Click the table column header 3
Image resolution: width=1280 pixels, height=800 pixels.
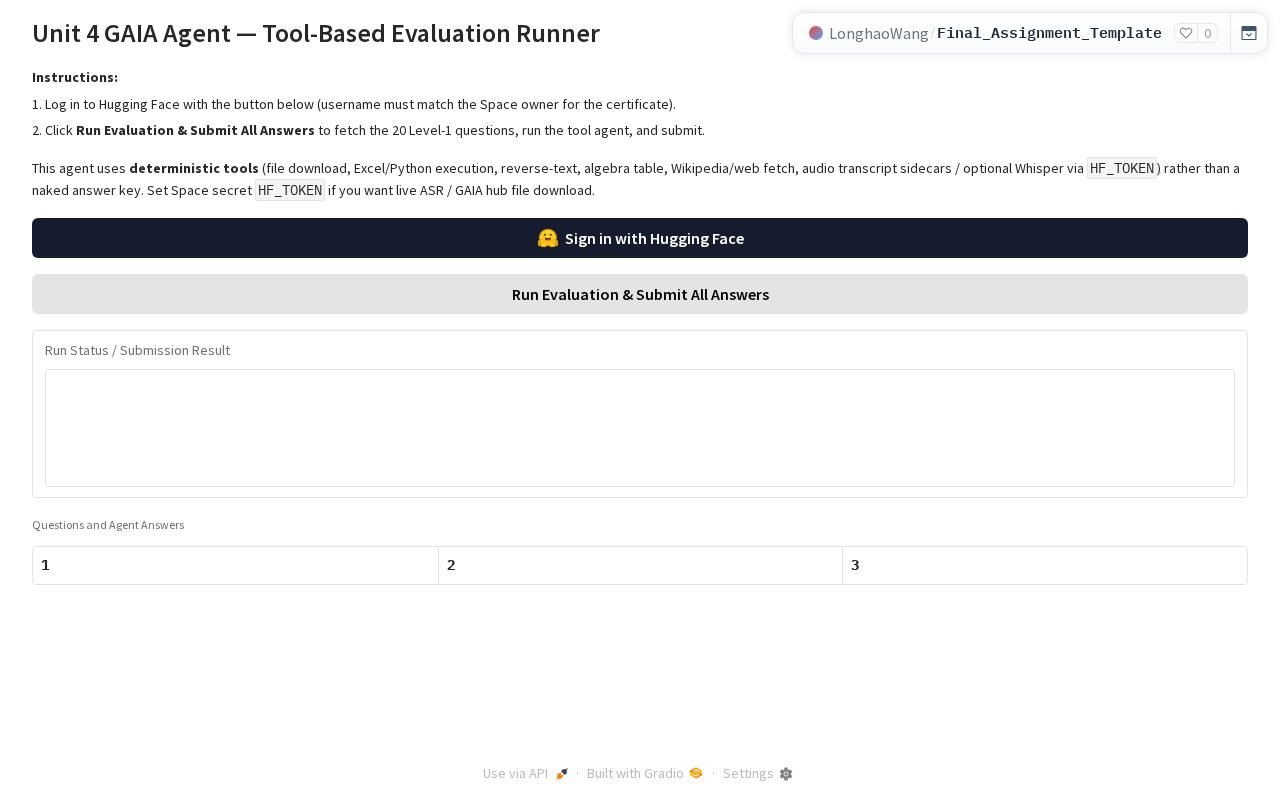pyautogui.click(x=1045, y=565)
